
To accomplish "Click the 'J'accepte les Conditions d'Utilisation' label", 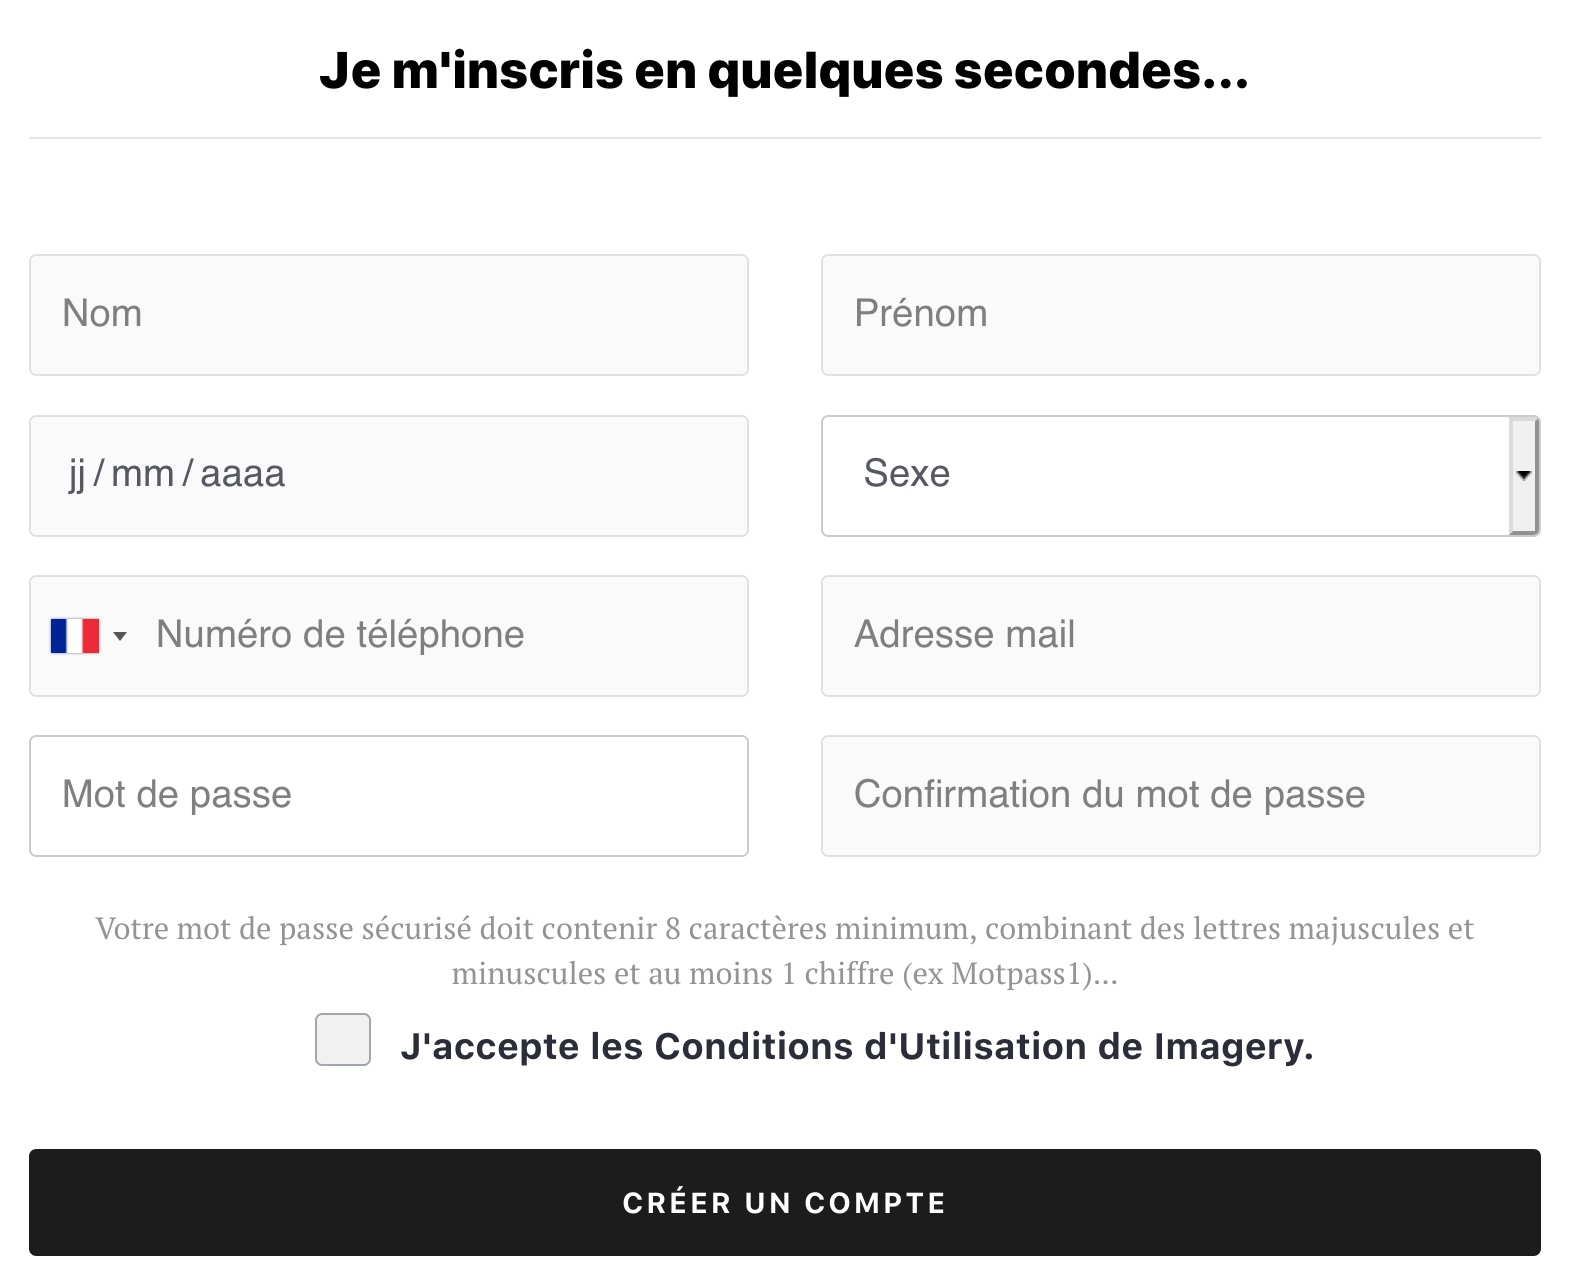I will click(x=856, y=1046).
